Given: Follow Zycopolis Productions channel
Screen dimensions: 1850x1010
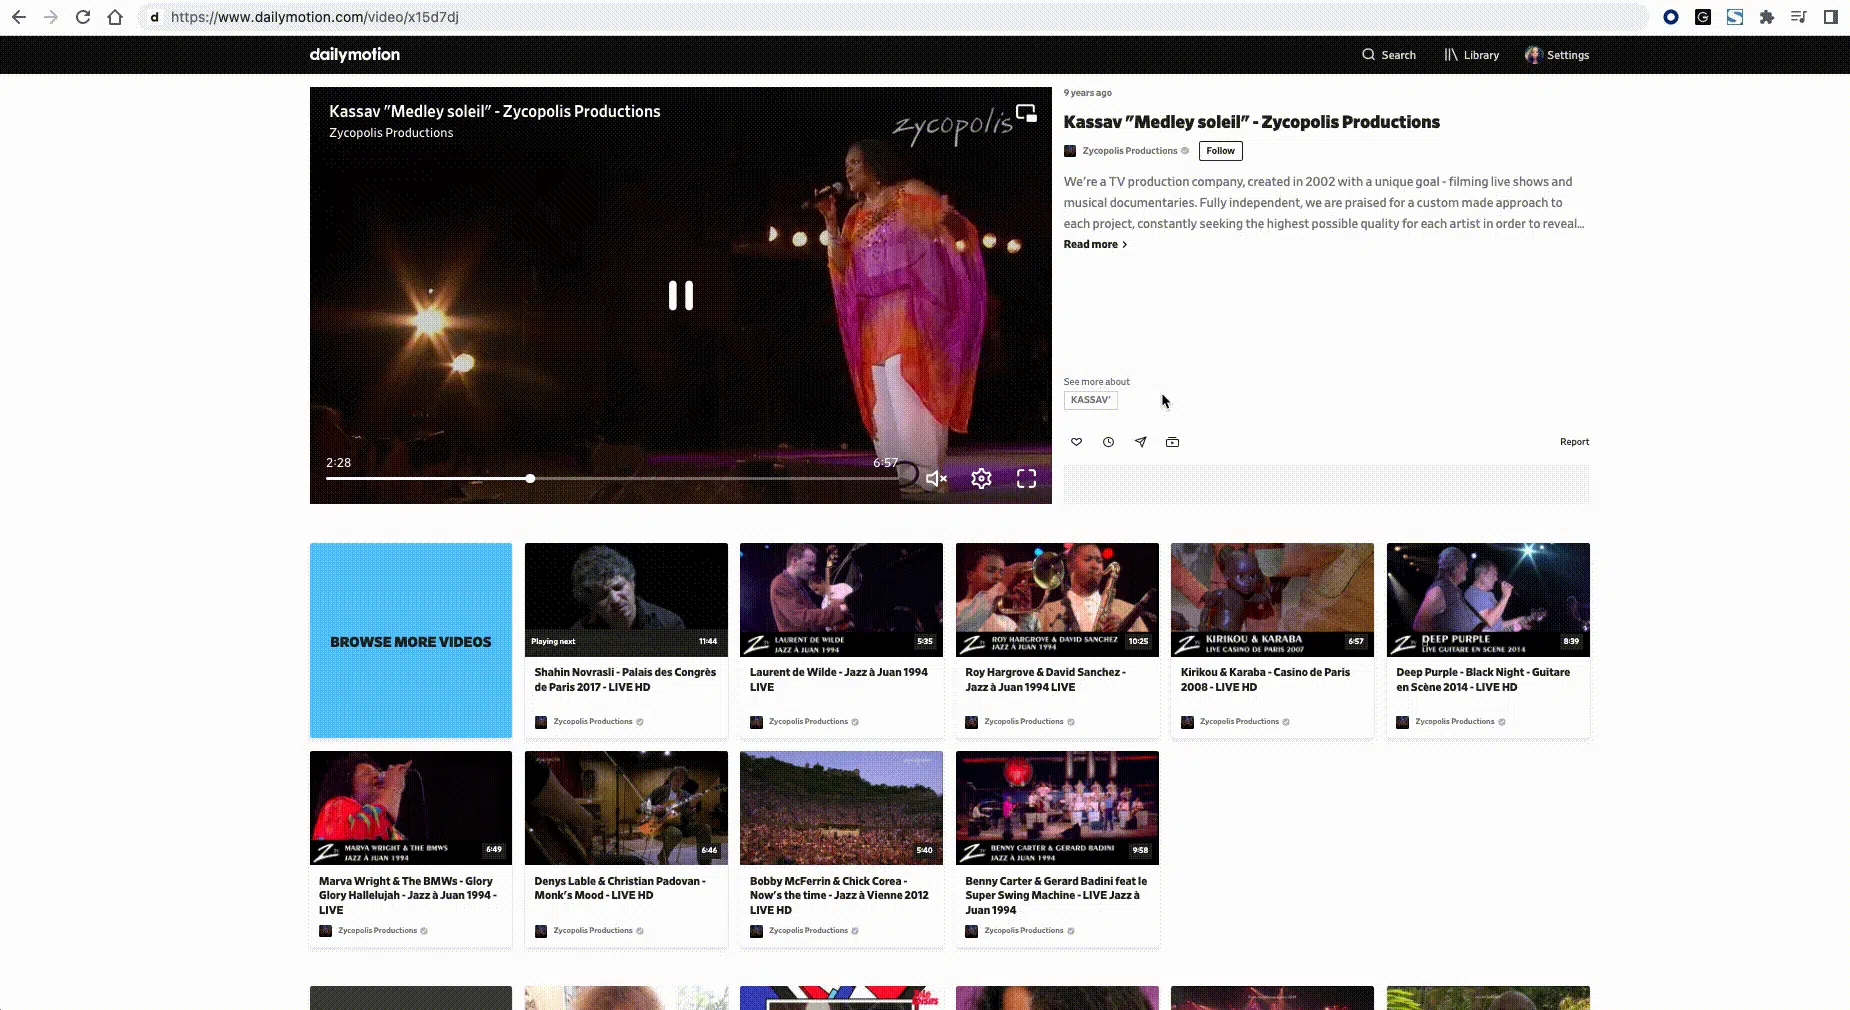Looking at the screenshot, I should 1220,151.
